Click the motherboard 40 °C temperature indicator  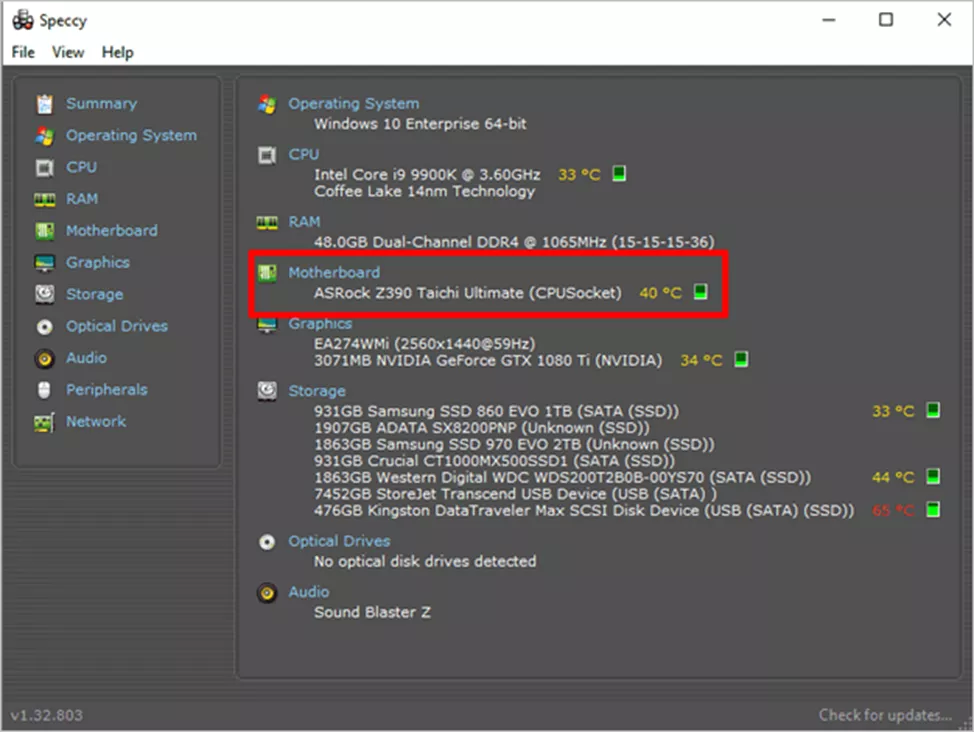coord(701,292)
